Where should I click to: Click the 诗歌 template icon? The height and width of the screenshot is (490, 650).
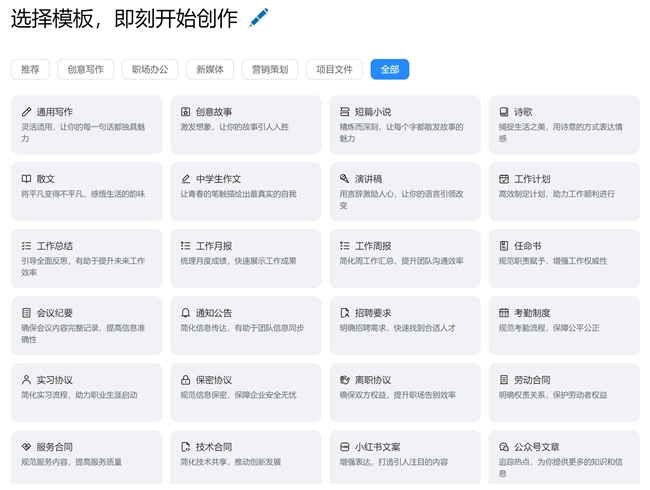tap(505, 112)
